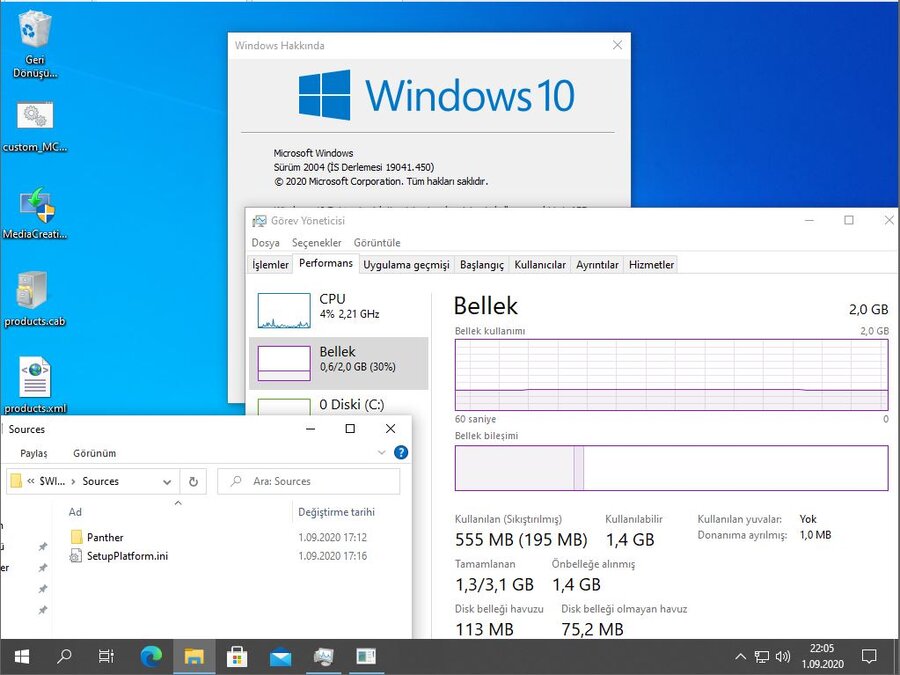900x675 pixels.
Task: Open the address bar history dropdown
Action: click(x=167, y=481)
